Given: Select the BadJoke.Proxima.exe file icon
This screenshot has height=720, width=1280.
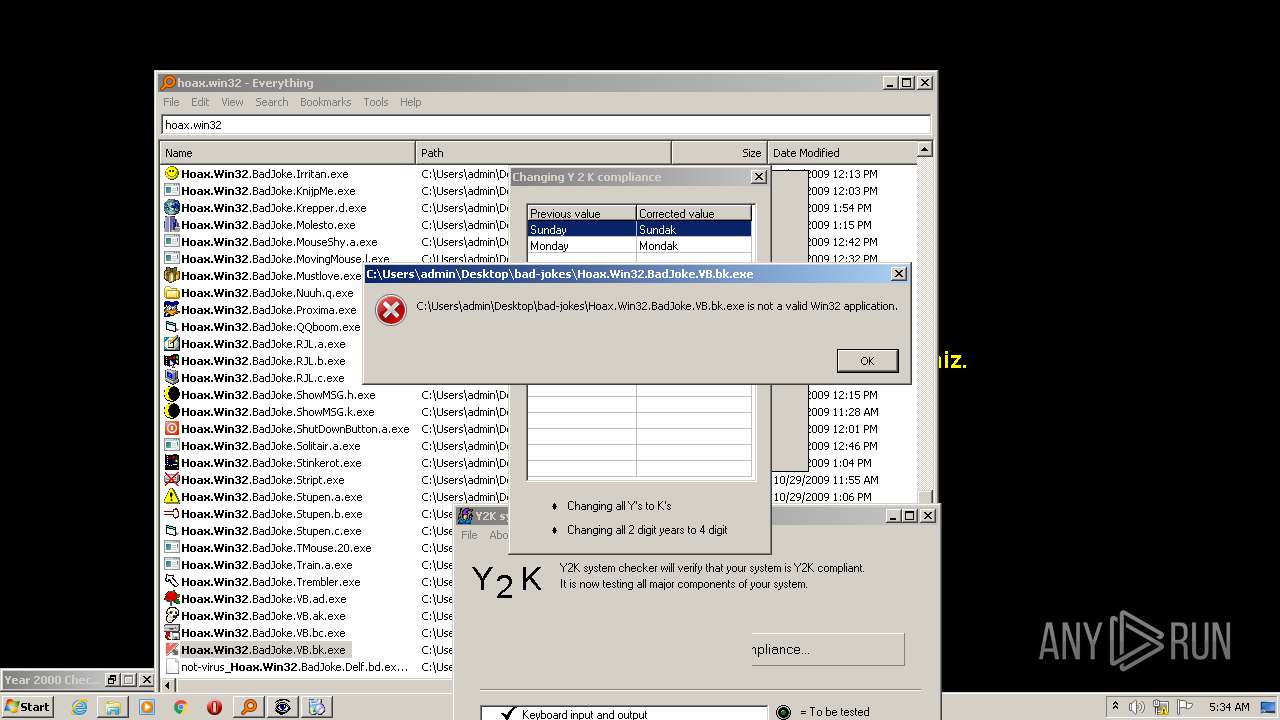Looking at the screenshot, I should (172, 309).
